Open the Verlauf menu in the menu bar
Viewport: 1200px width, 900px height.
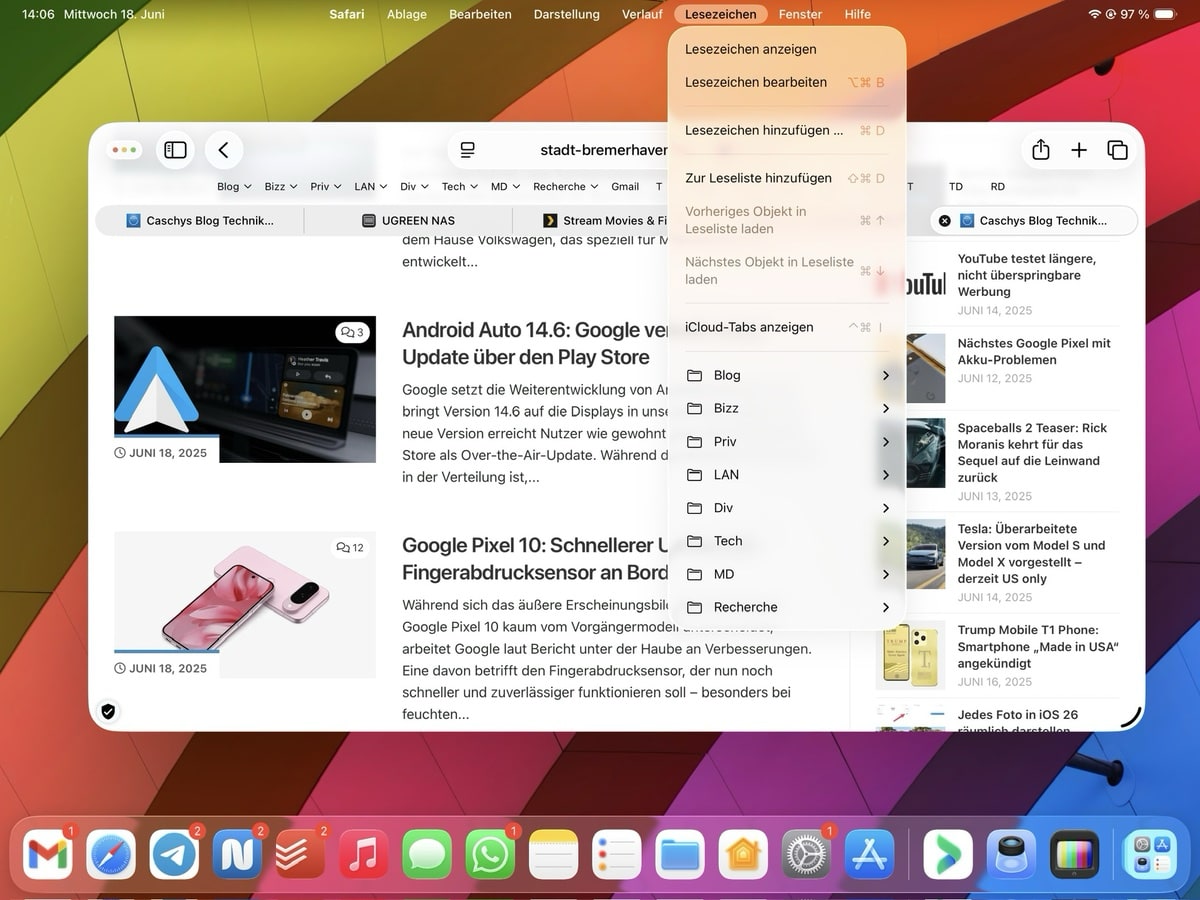coord(642,14)
